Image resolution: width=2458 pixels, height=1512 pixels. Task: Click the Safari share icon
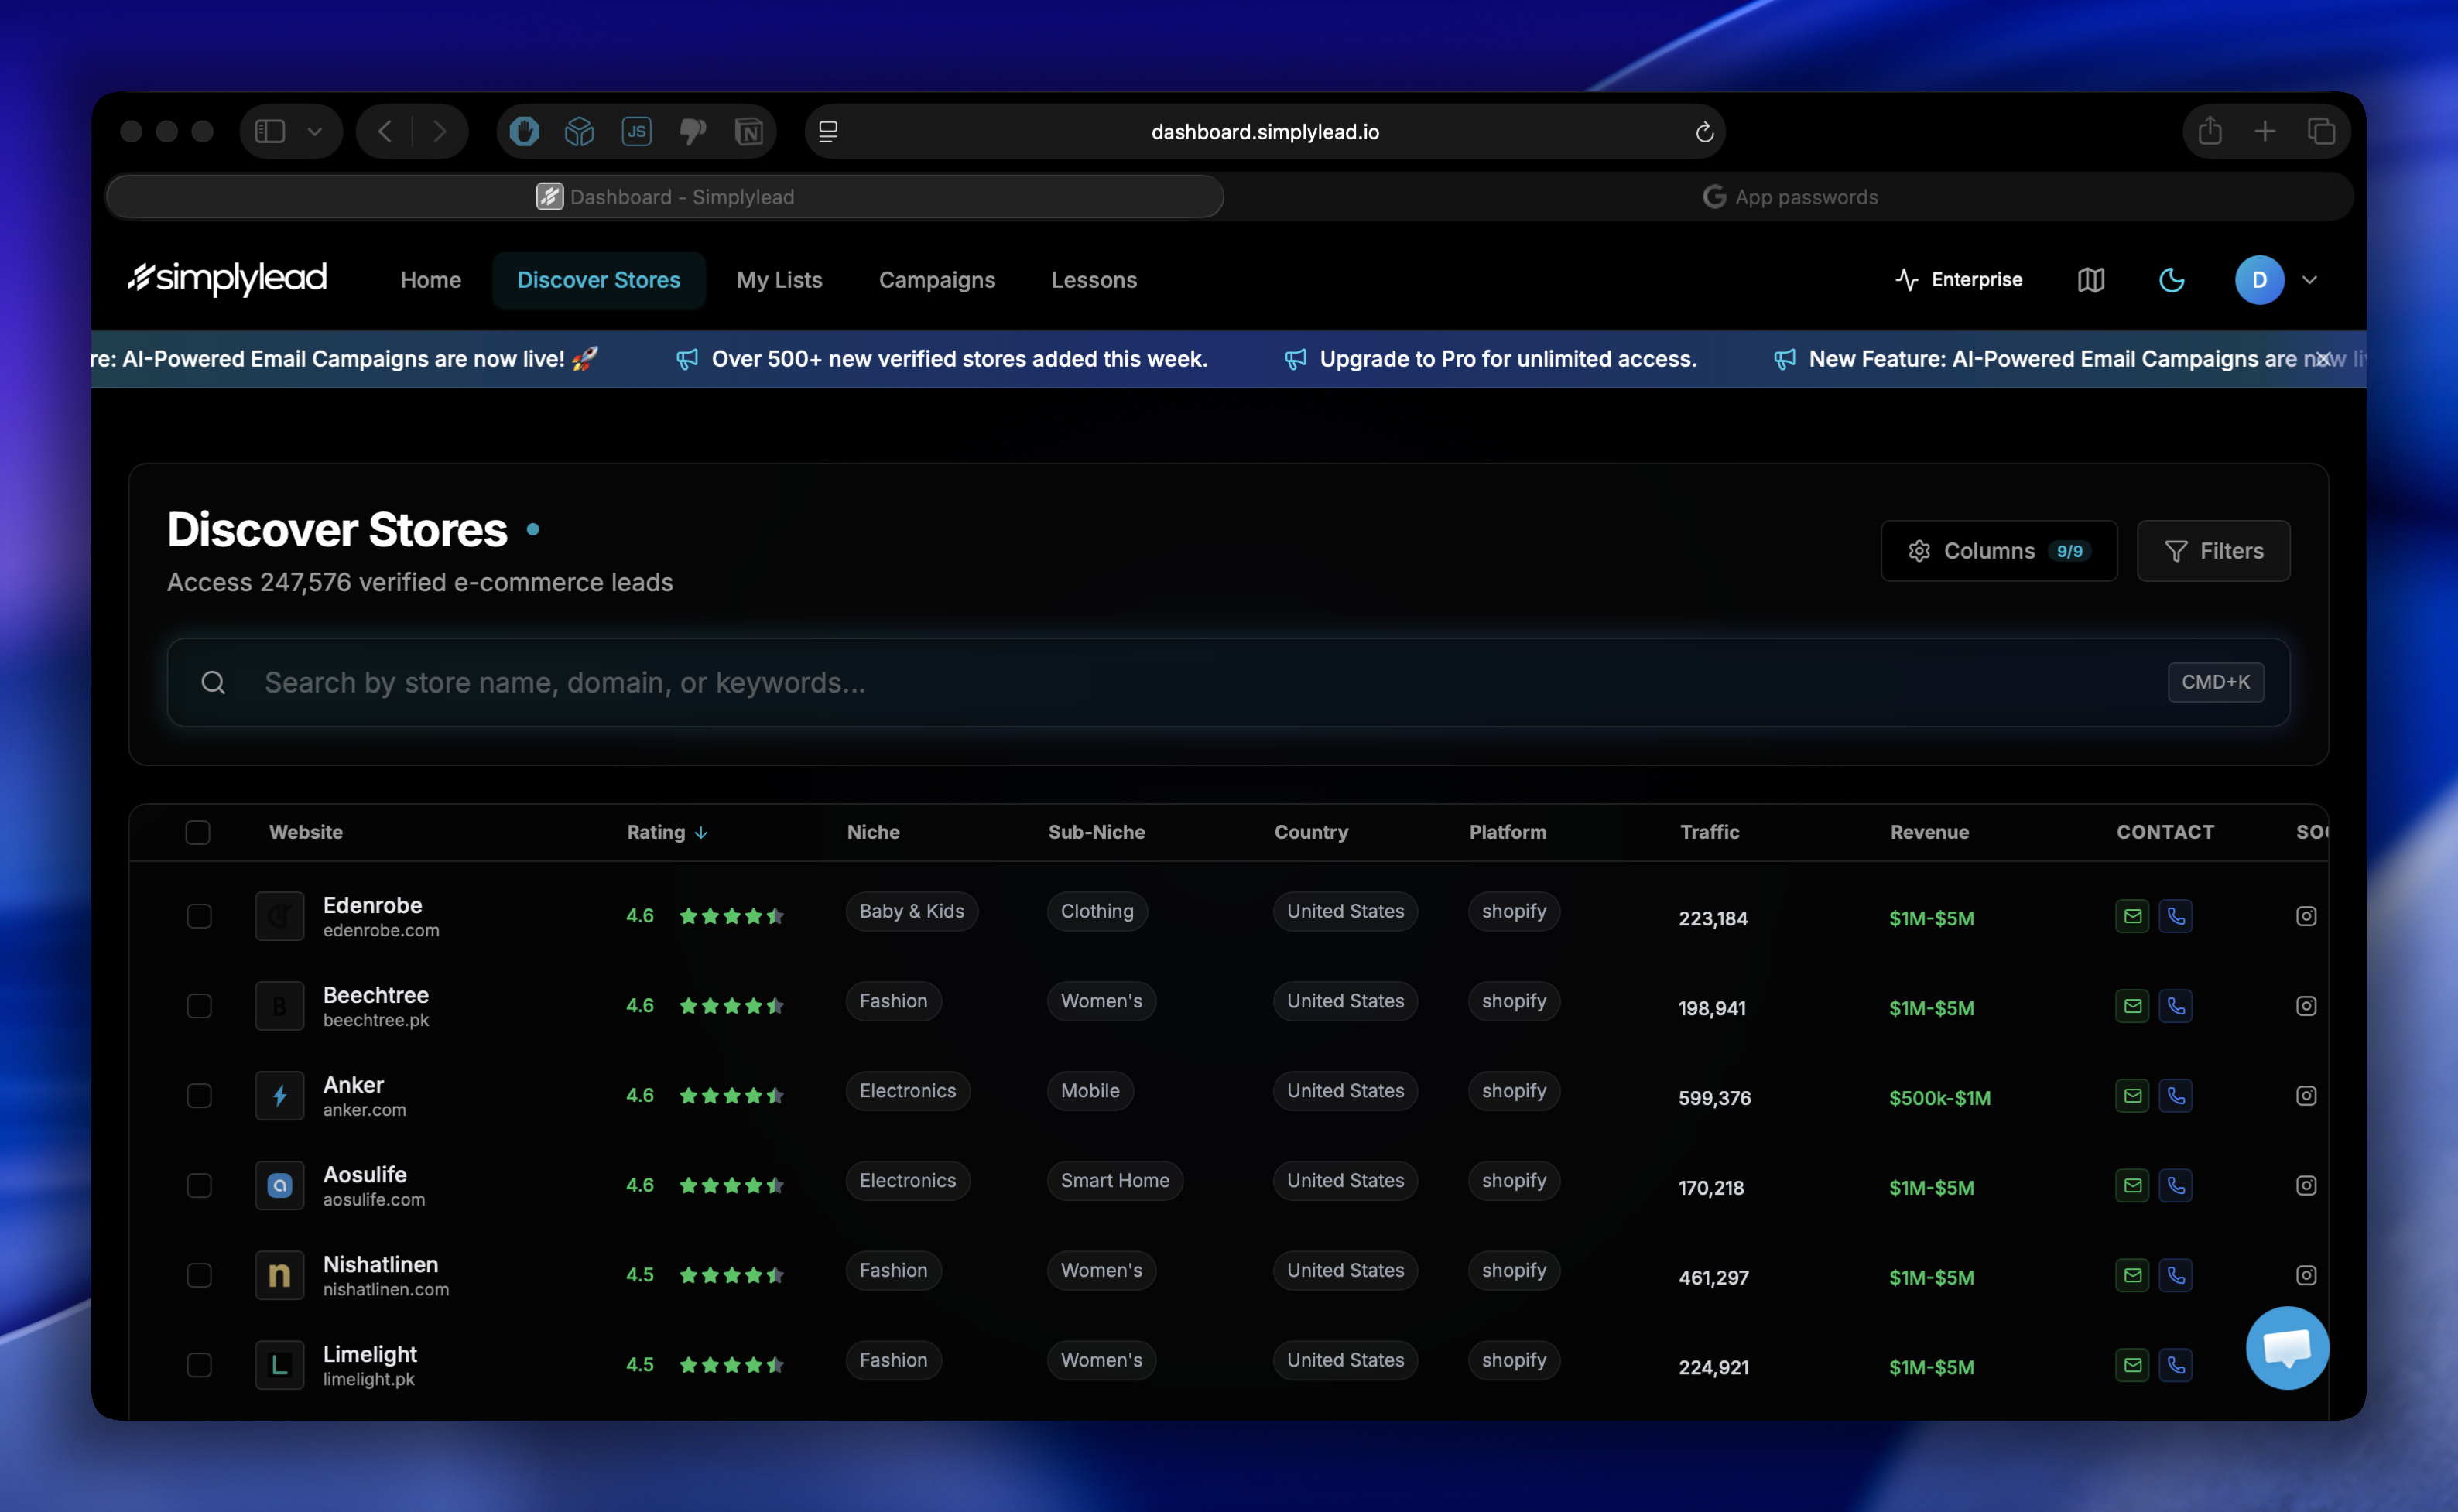pos(2210,132)
